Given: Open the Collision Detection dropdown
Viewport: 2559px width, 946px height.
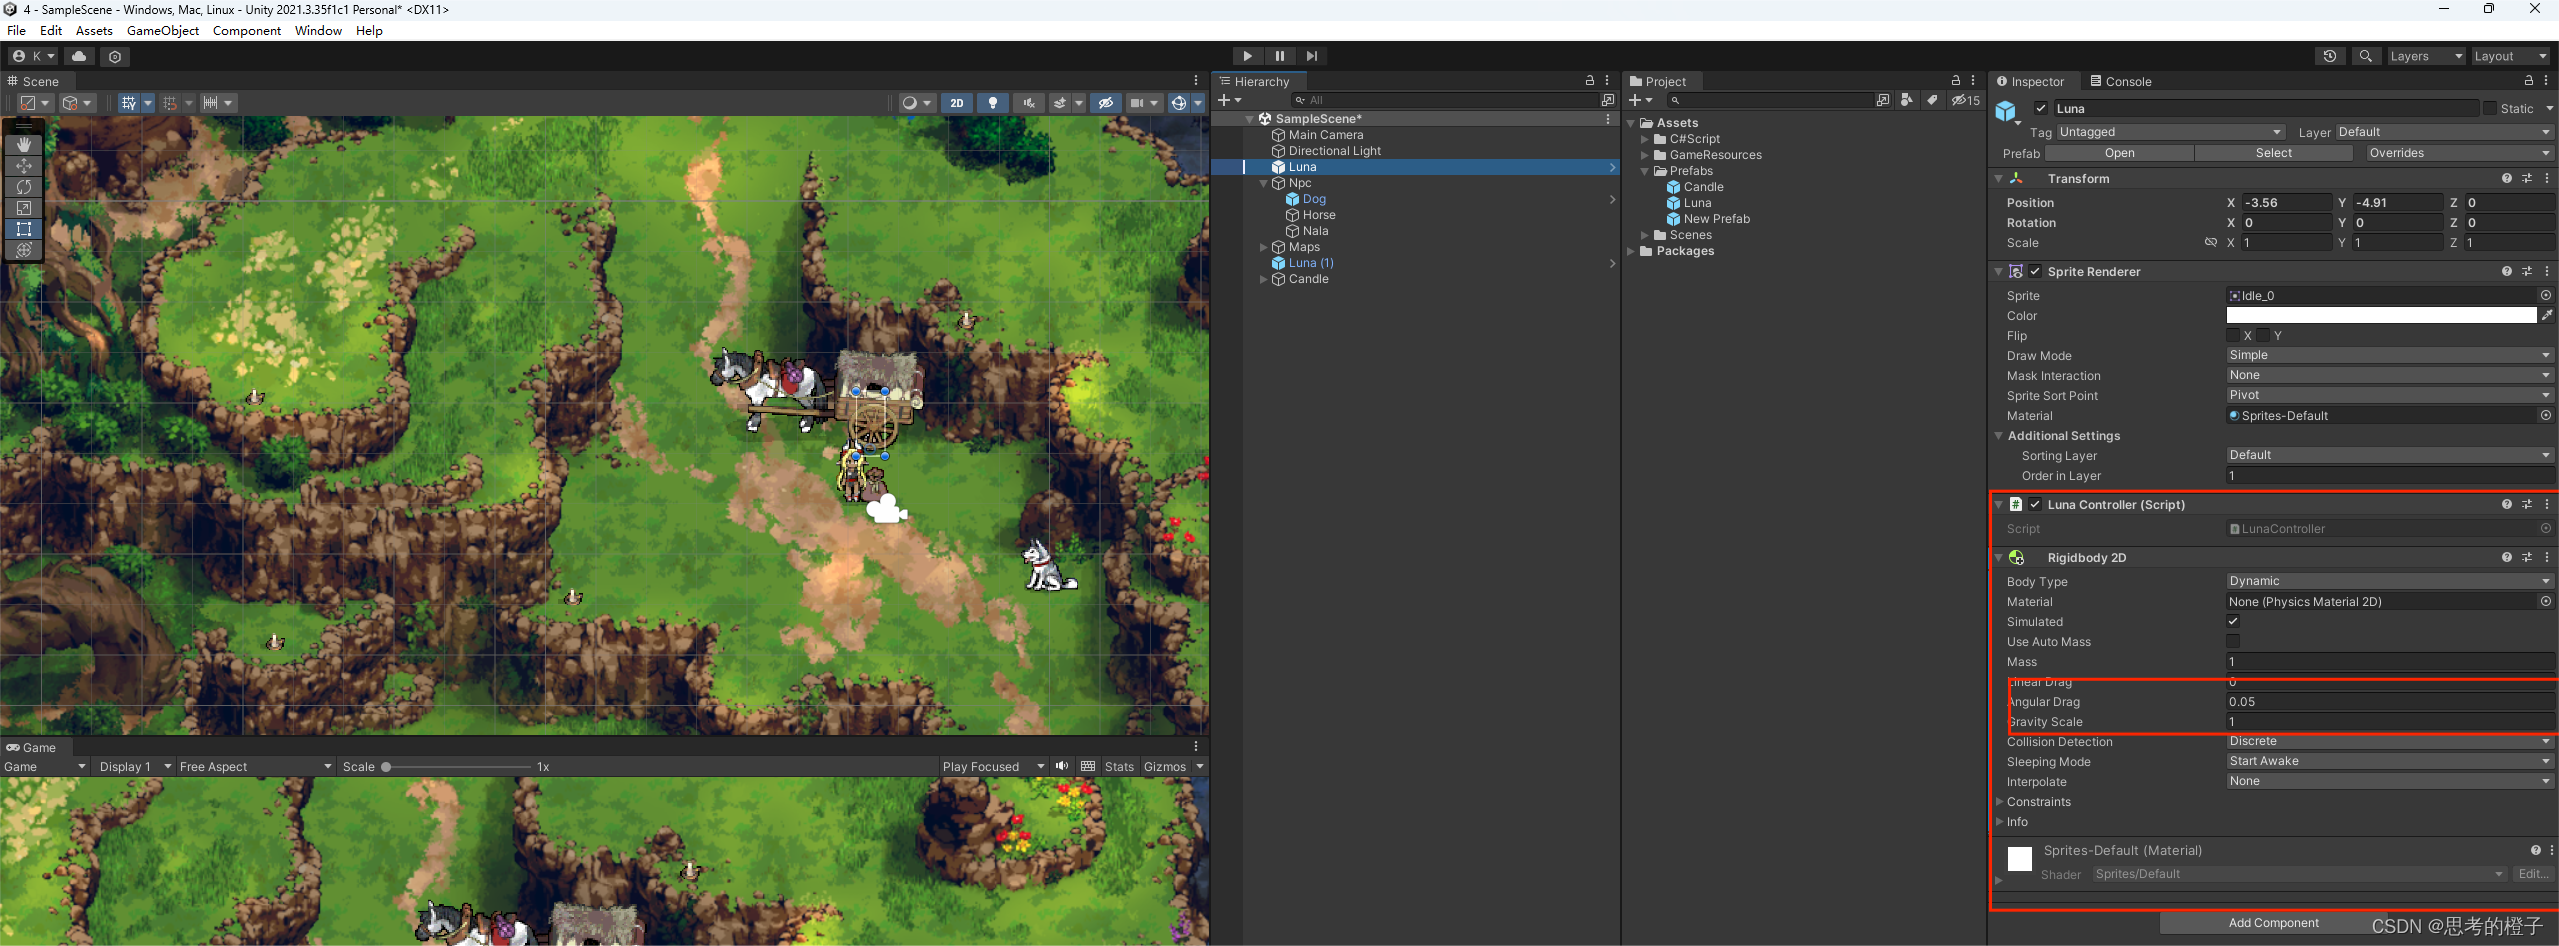Looking at the screenshot, I should click(x=2390, y=741).
